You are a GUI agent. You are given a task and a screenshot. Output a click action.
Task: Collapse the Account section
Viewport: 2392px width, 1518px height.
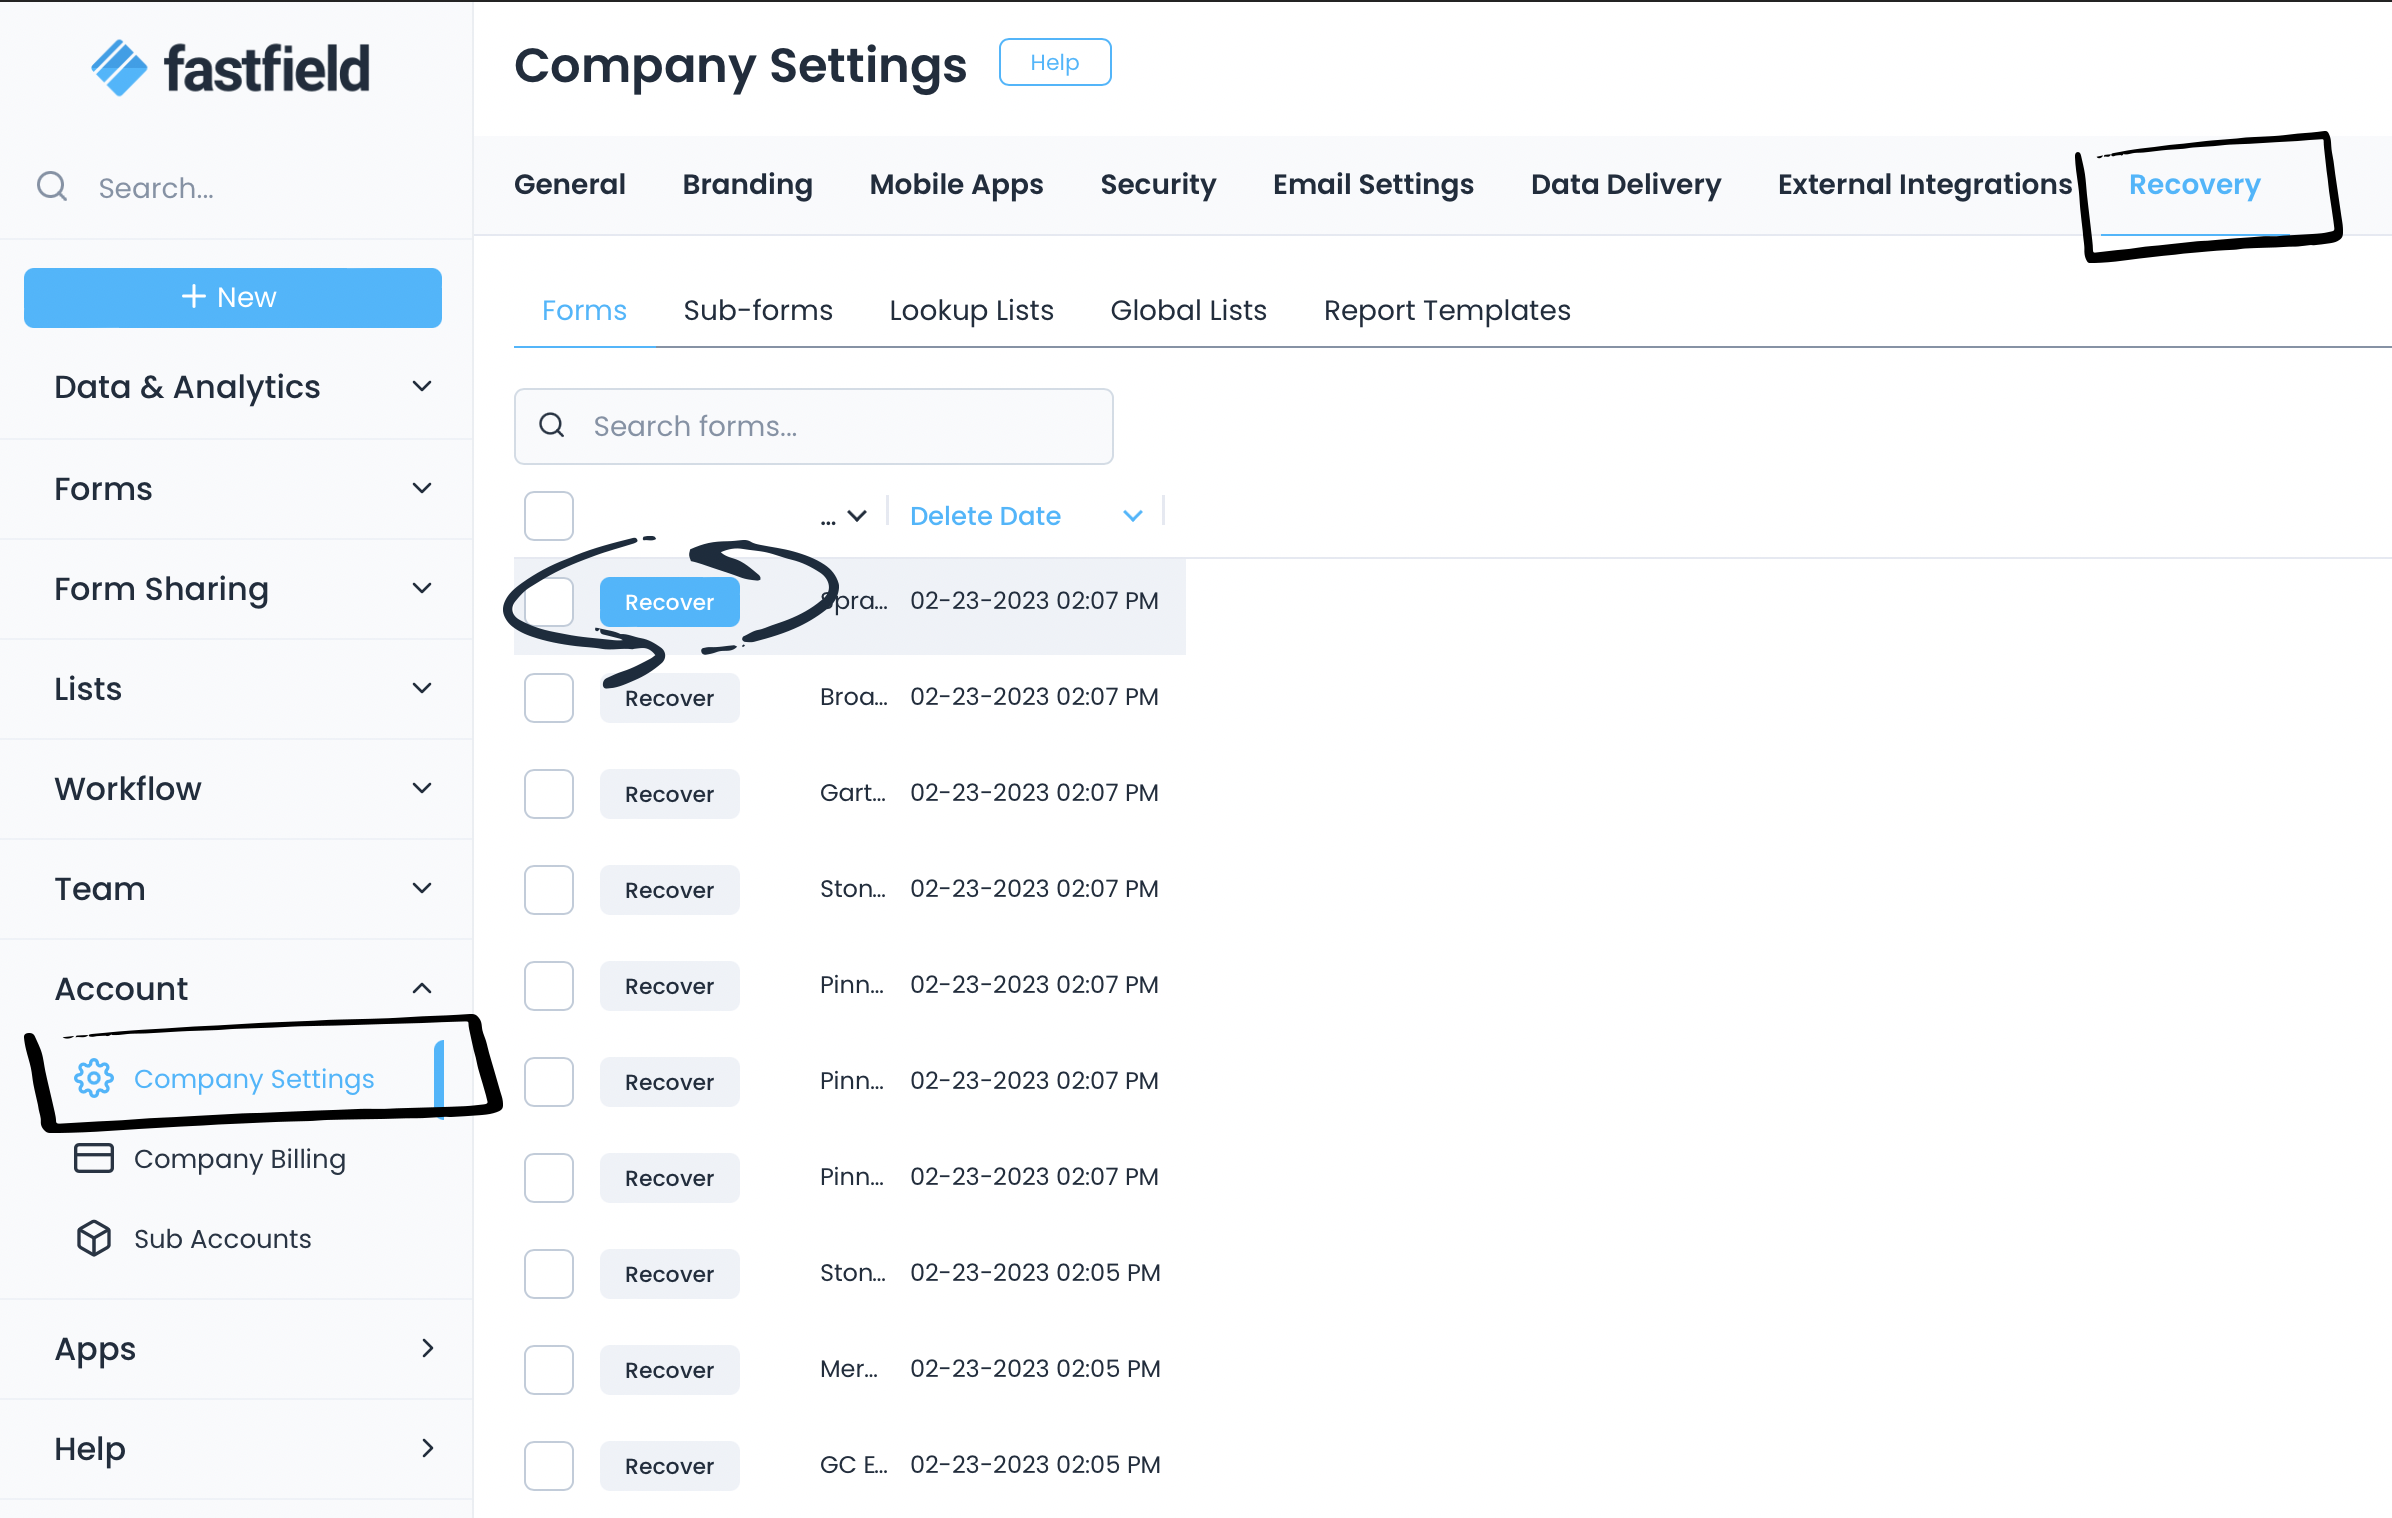pyautogui.click(x=422, y=988)
